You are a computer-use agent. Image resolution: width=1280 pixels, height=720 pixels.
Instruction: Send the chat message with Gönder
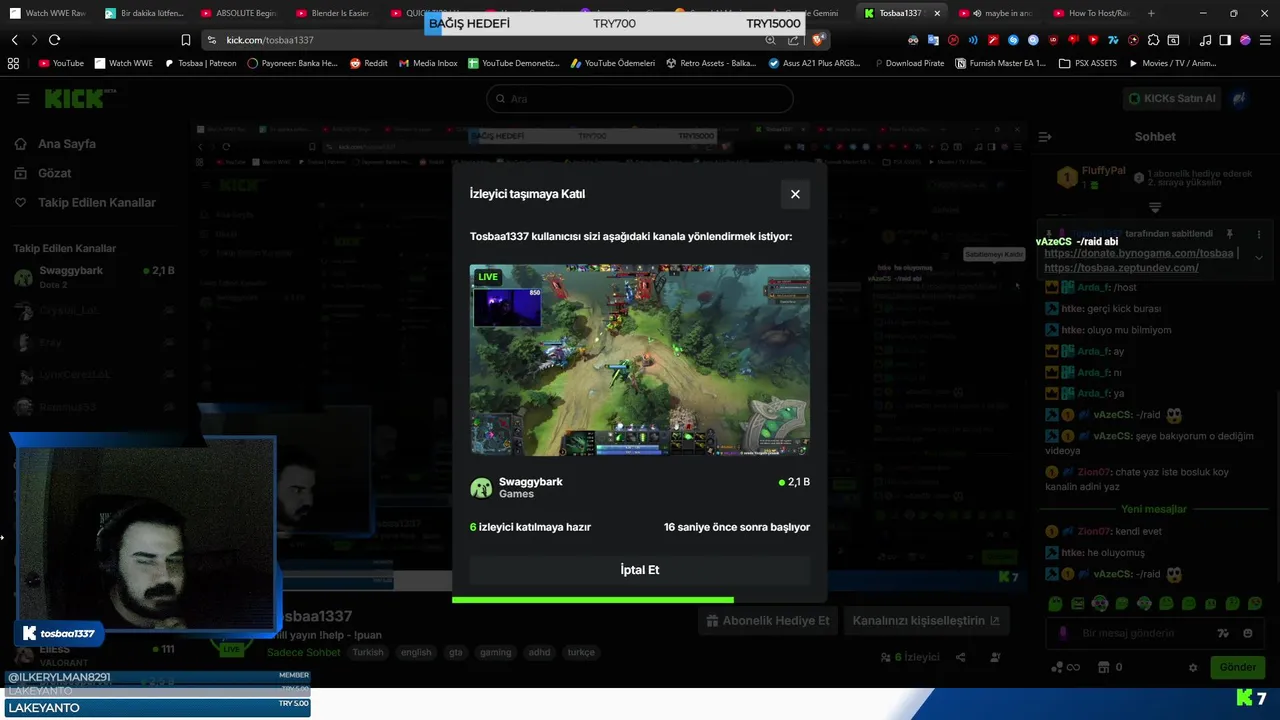pos(1237,667)
